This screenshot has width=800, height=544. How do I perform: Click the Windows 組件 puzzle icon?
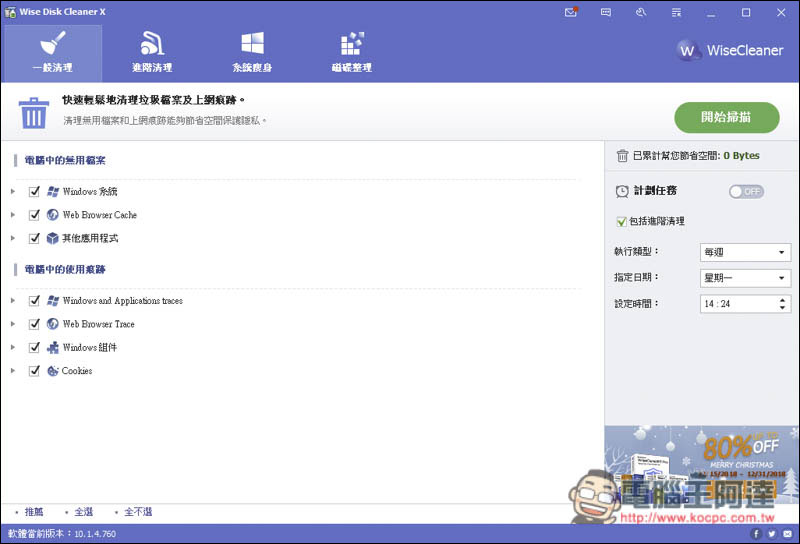(53, 348)
